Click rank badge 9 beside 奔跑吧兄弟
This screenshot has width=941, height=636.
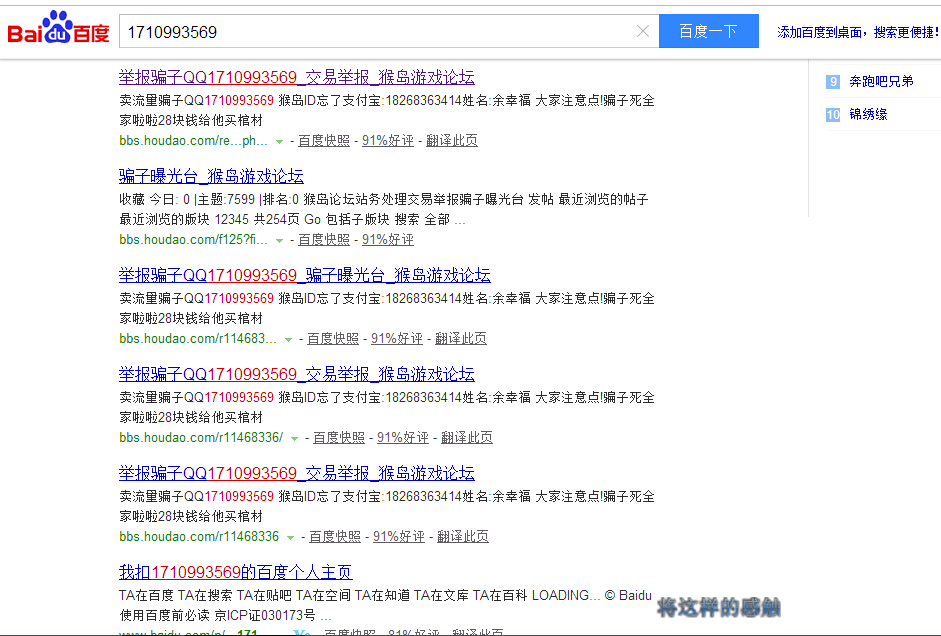tap(833, 82)
